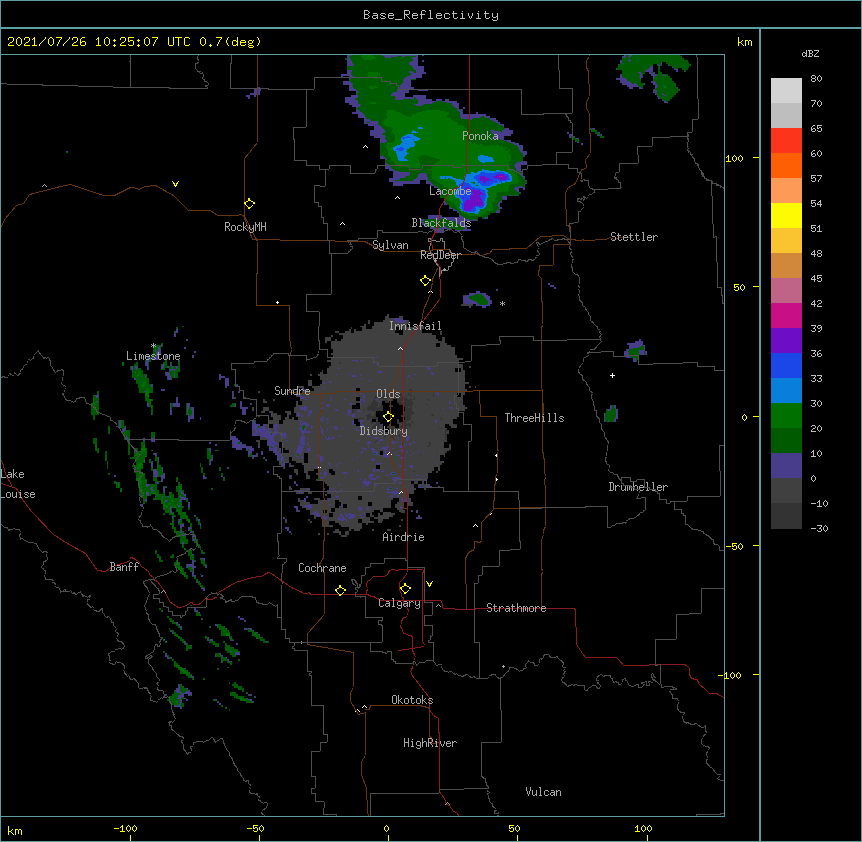862x842 pixels.
Task: Click the asterisk marker above Limestone label
Action: tap(154, 346)
